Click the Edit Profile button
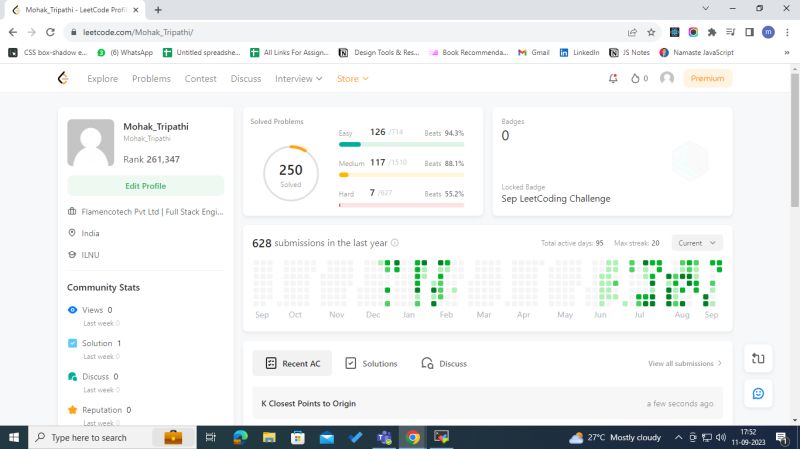 [x=145, y=186]
